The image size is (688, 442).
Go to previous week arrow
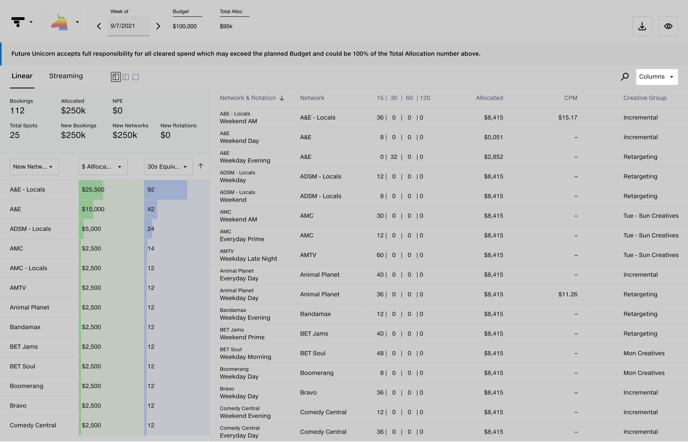(99, 26)
